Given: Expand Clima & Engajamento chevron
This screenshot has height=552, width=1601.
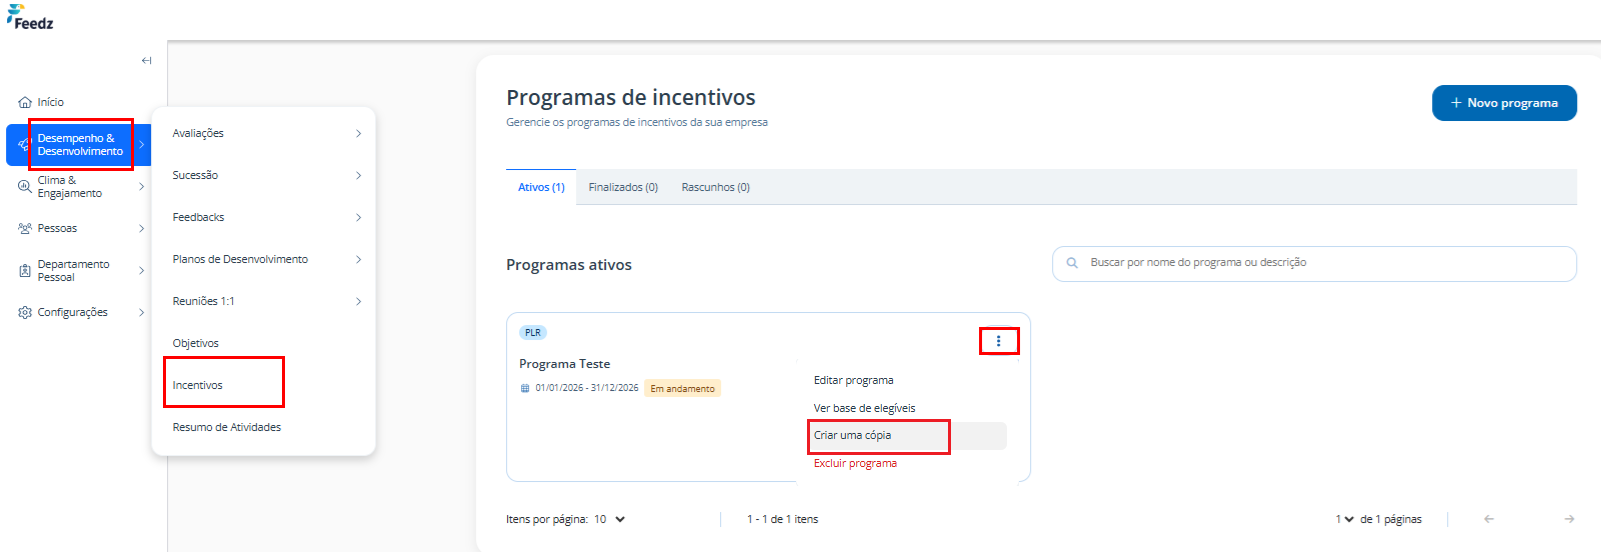Looking at the screenshot, I should pos(142,187).
